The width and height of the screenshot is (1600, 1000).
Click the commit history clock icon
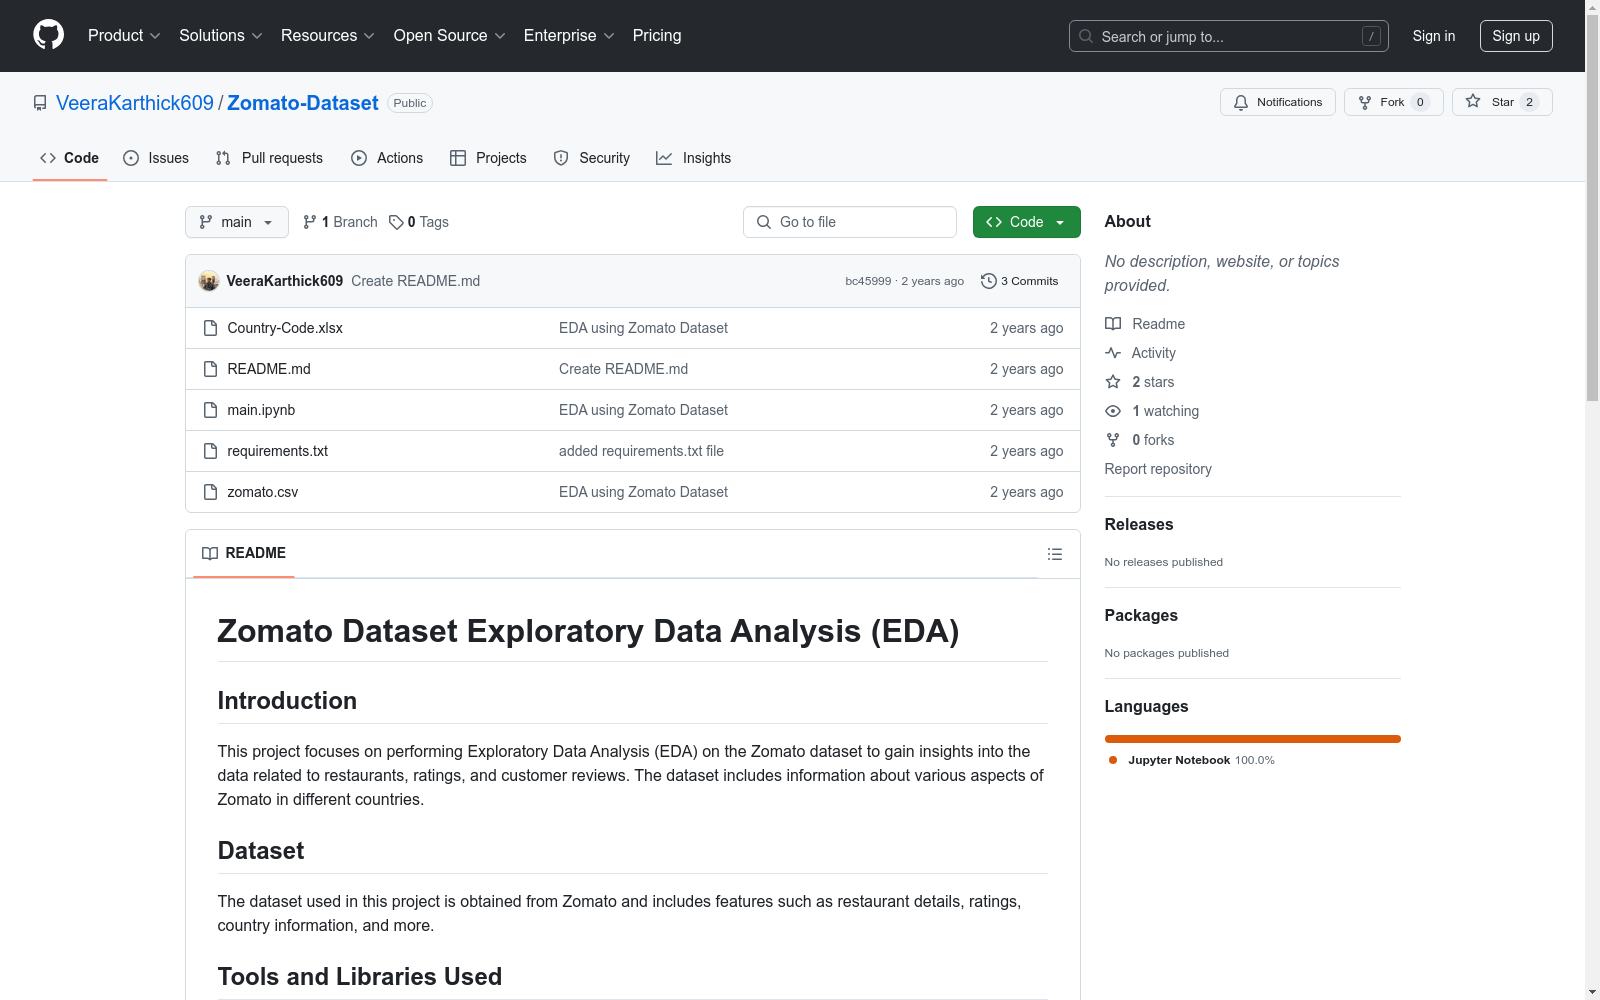(989, 281)
